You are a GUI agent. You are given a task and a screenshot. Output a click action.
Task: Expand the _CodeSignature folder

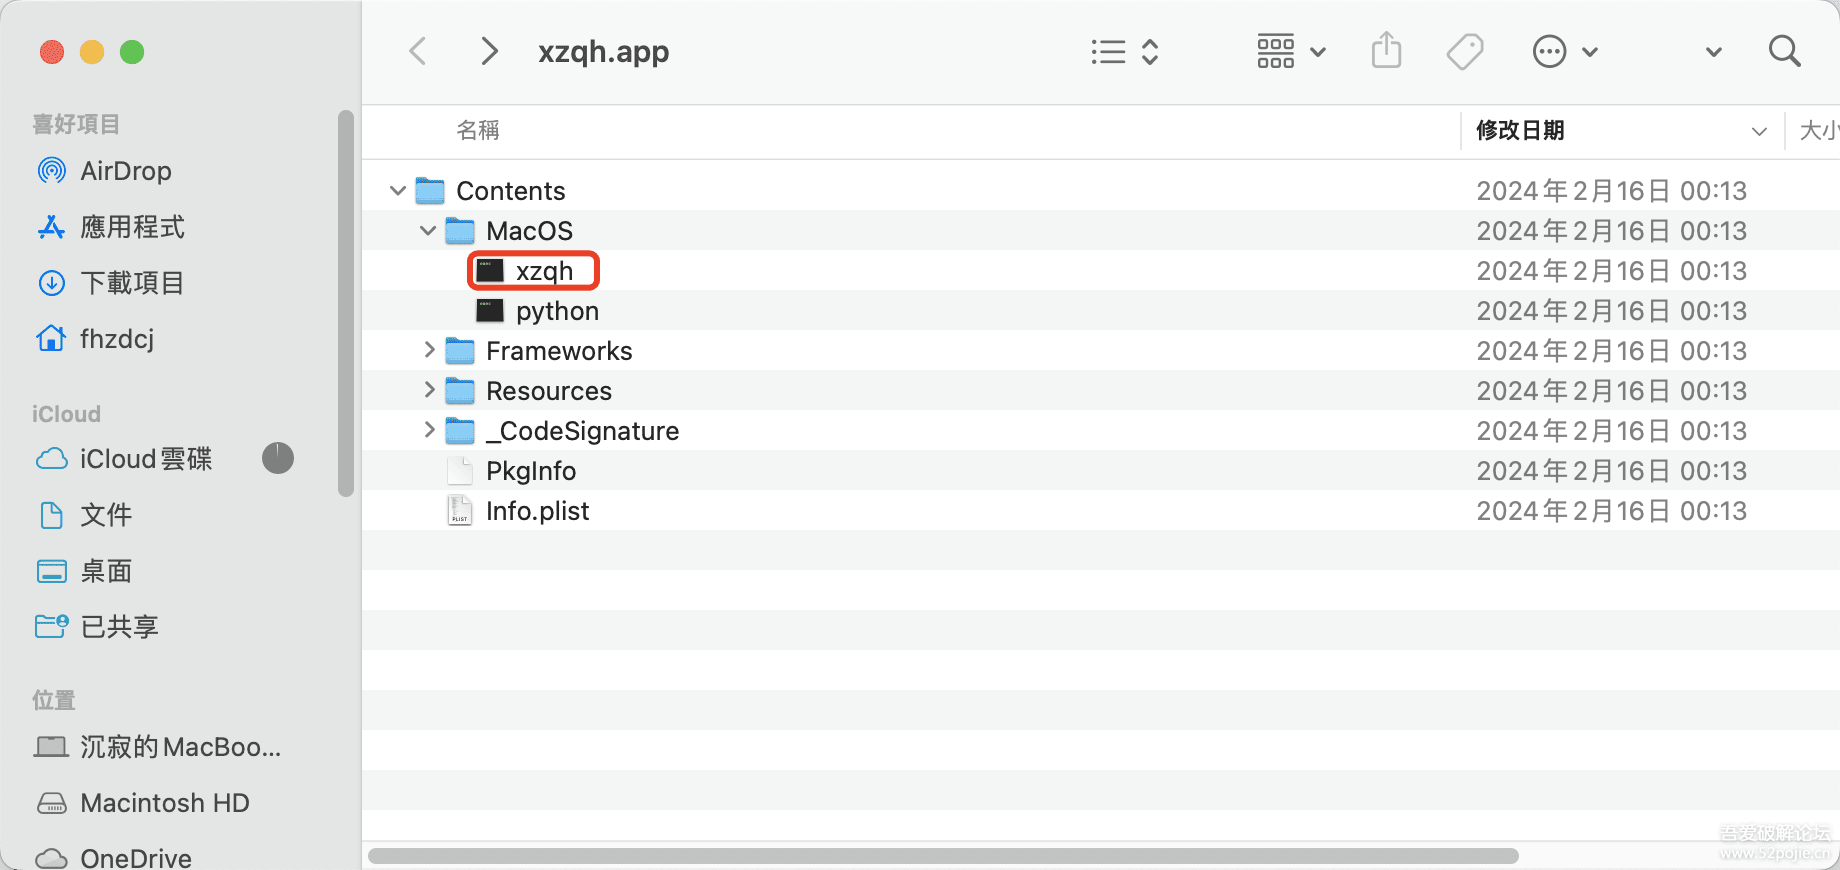pos(429,430)
